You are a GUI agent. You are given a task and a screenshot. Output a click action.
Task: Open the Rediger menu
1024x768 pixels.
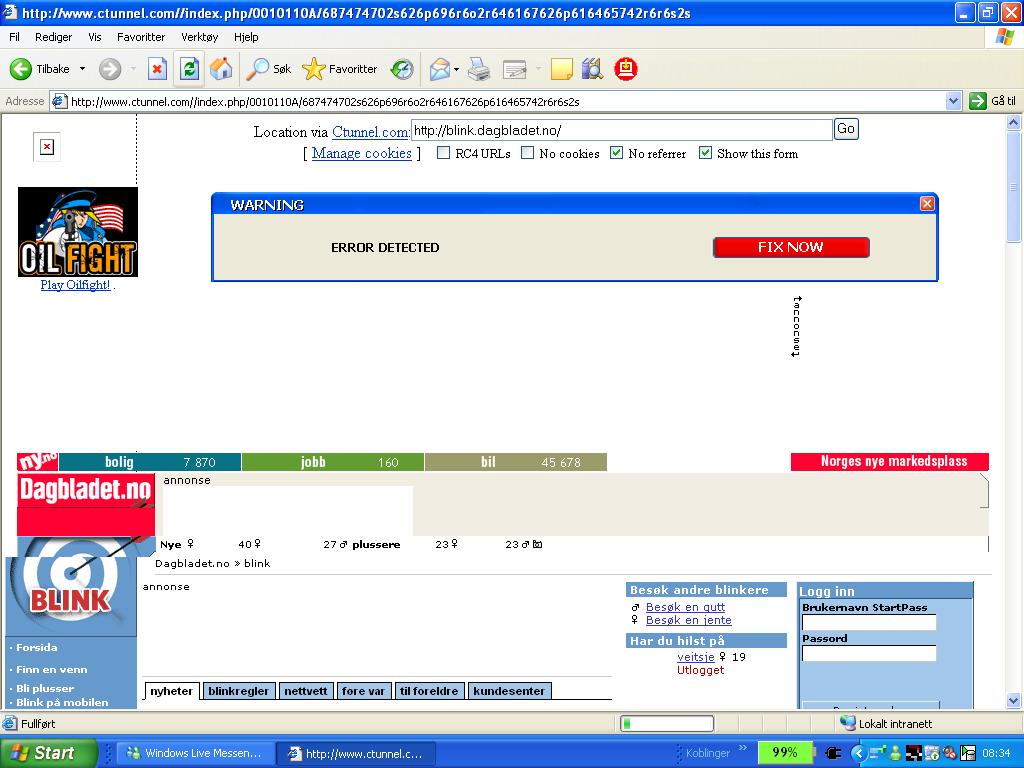click(x=54, y=37)
